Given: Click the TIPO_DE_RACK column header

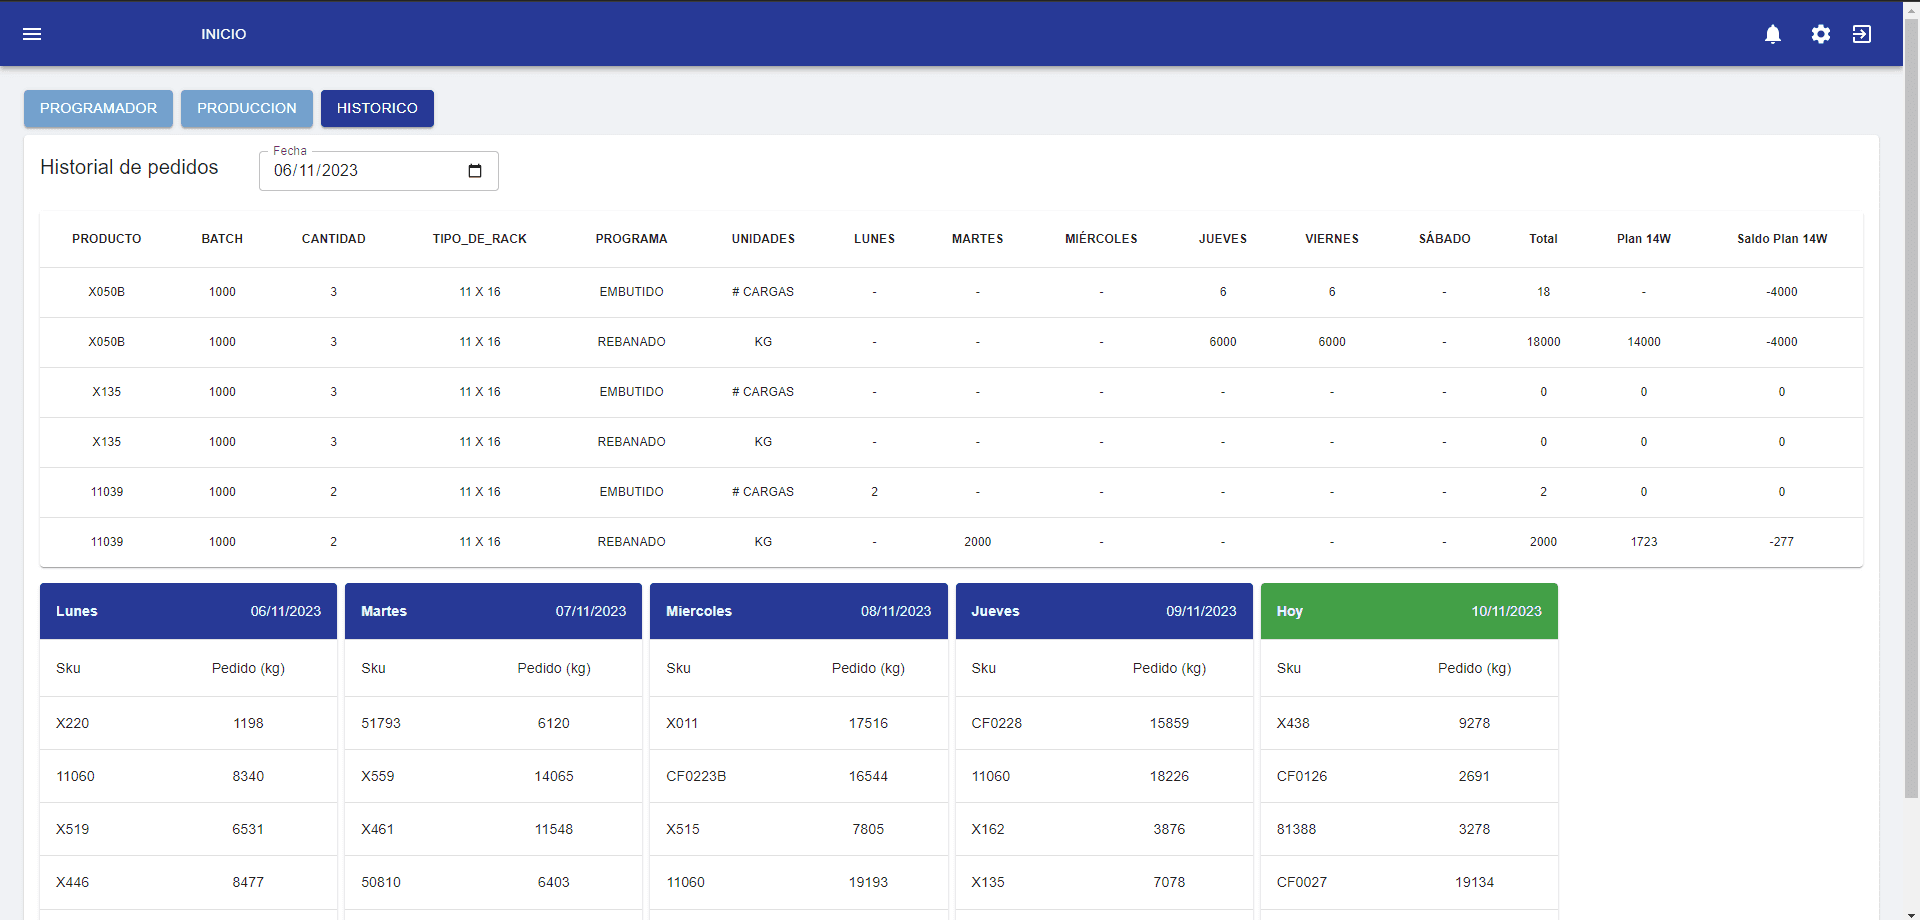Looking at the screenshot, I should 479,239.
